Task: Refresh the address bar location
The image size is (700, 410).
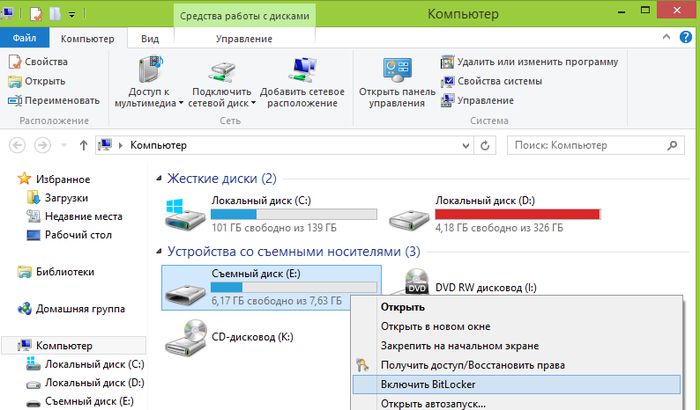Action: (486, 146)
